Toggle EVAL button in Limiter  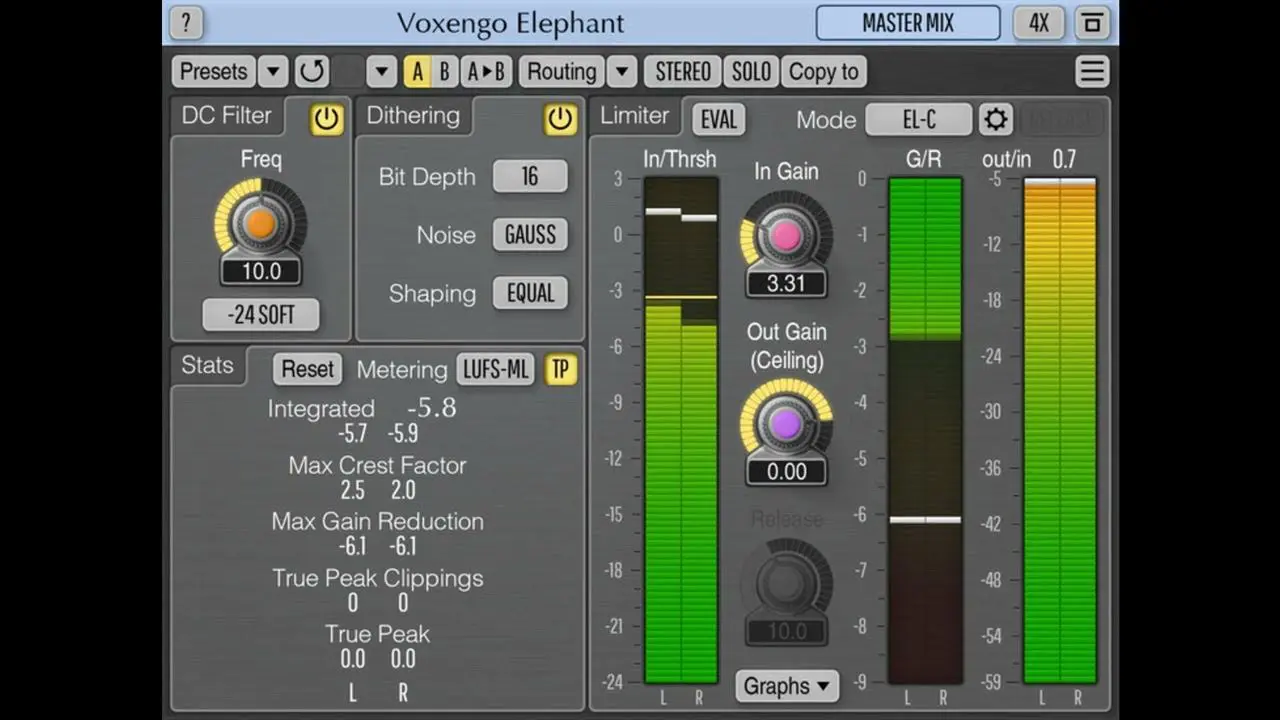pos(718,120)
